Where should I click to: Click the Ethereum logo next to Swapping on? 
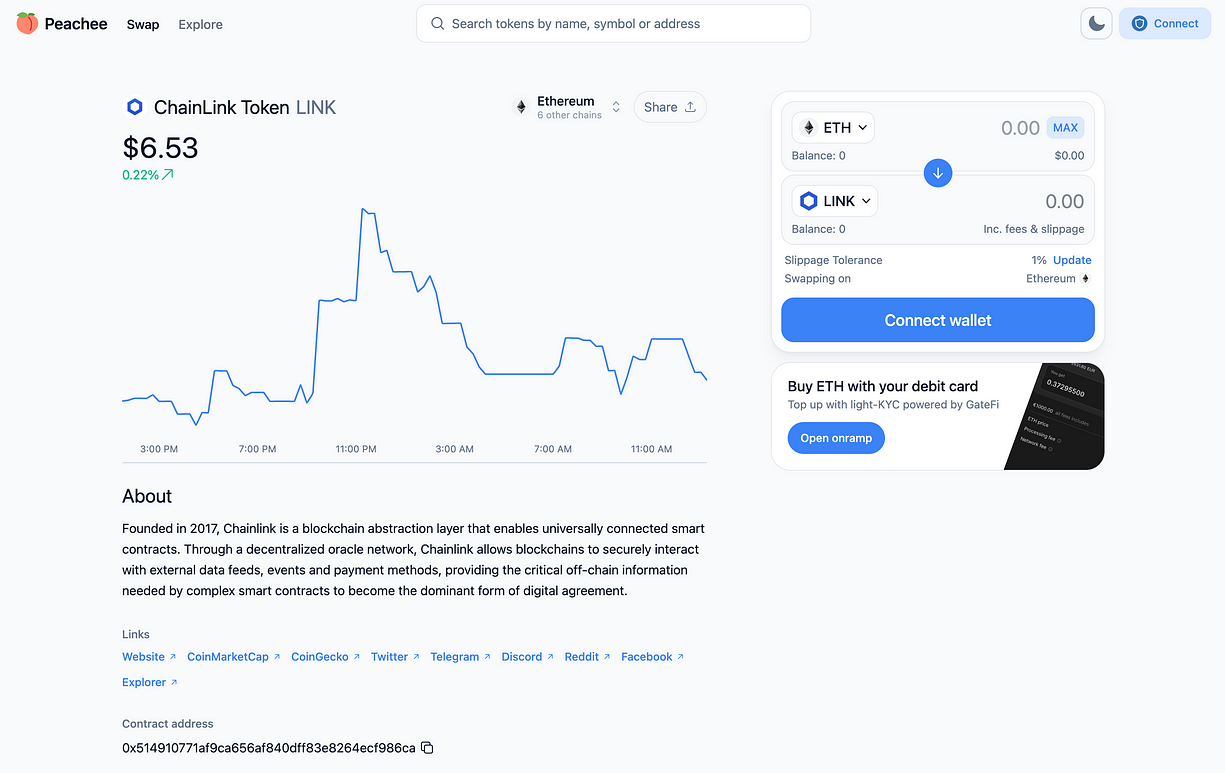(x=1086, y=278)
